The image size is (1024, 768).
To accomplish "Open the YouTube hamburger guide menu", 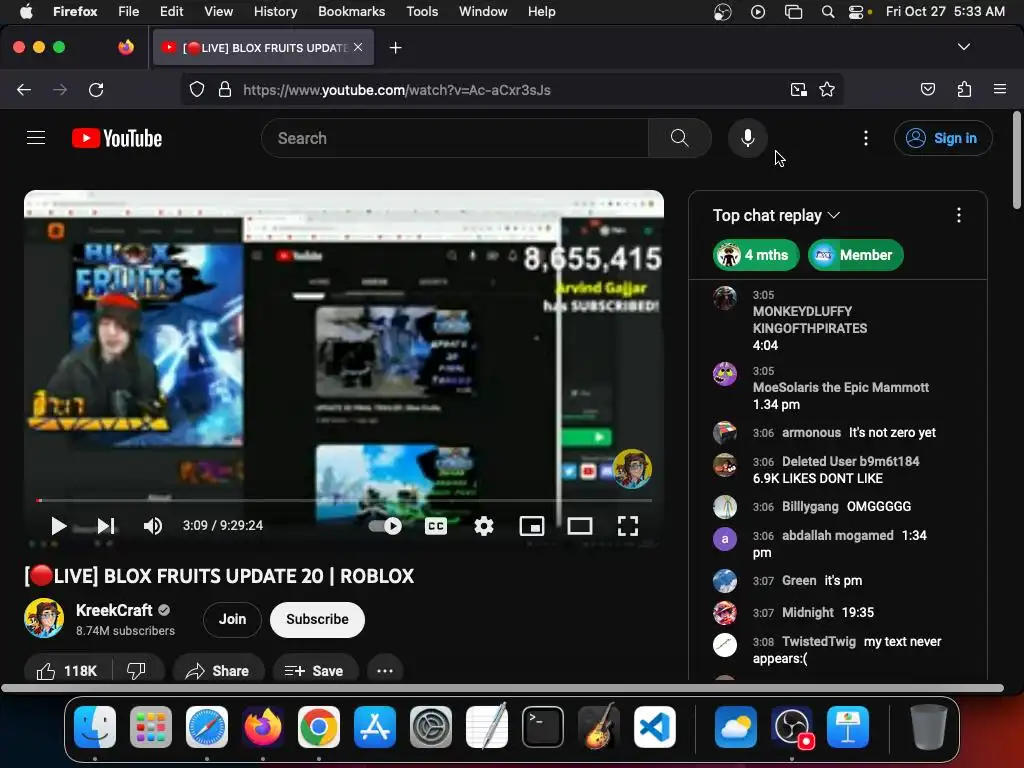I will coord(36,138).
